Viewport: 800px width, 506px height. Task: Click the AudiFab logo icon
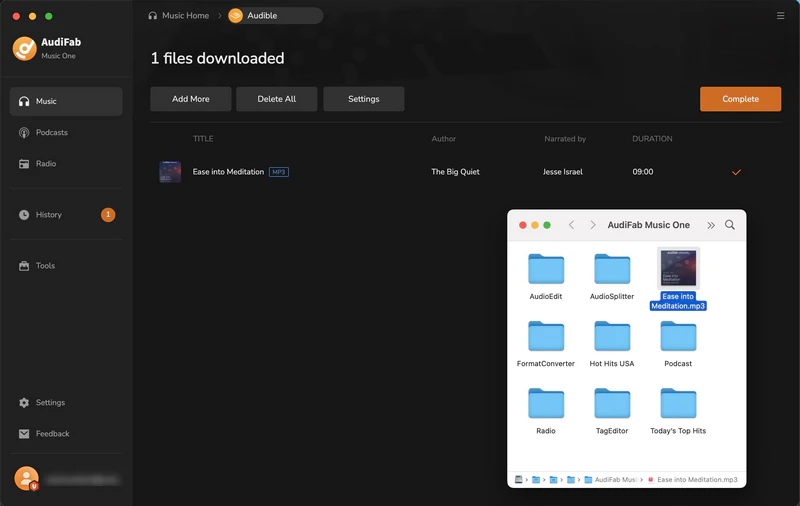tap(24, 48)
